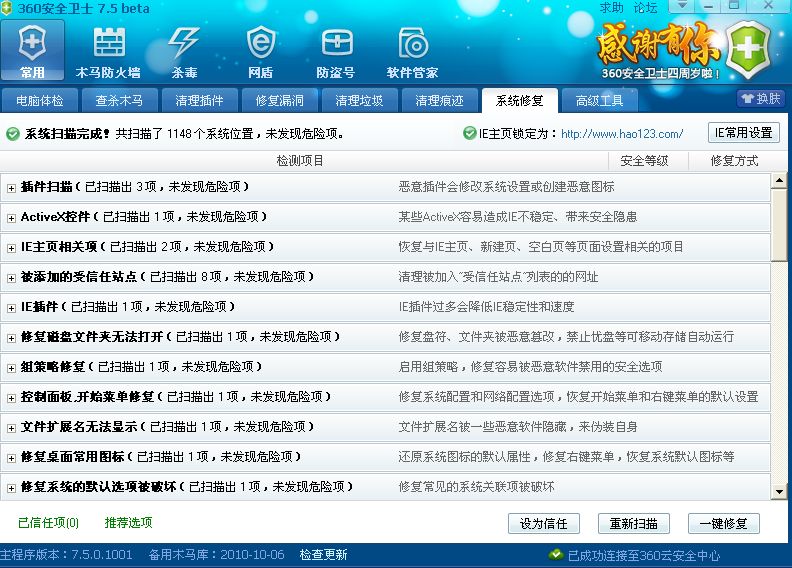Click the 修复方式 column header

734,161
